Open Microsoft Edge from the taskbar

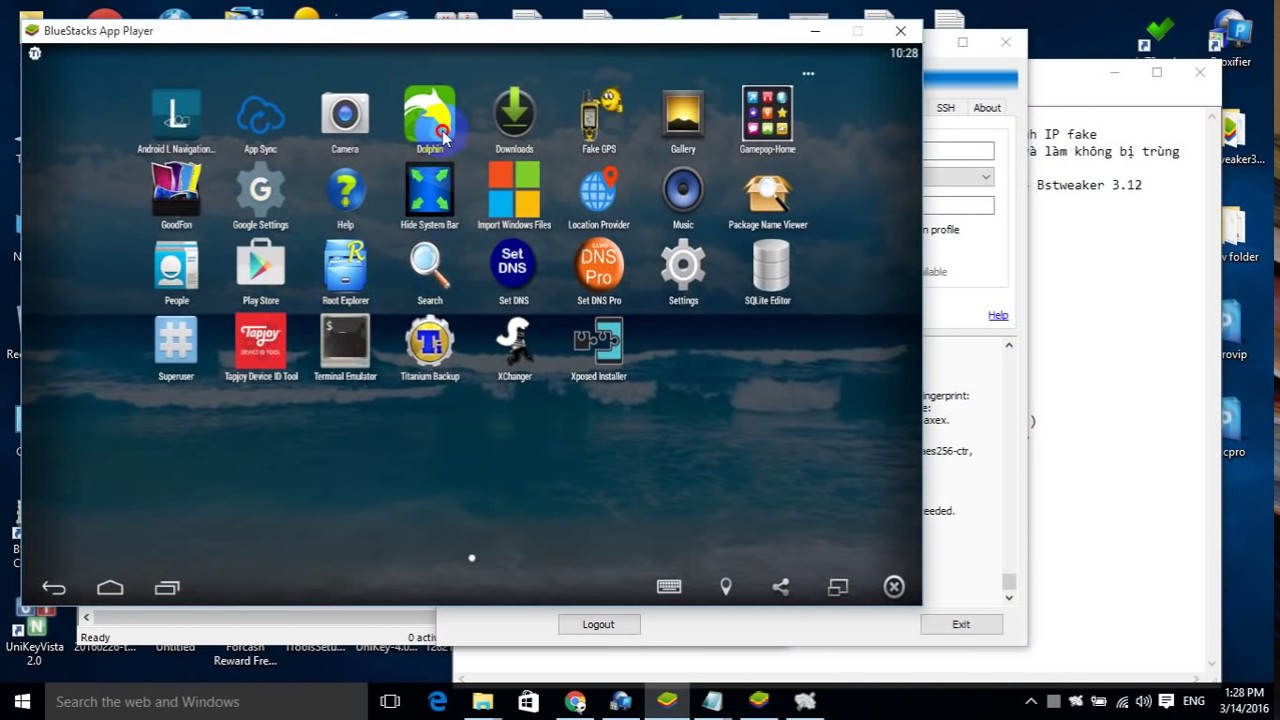437,702
